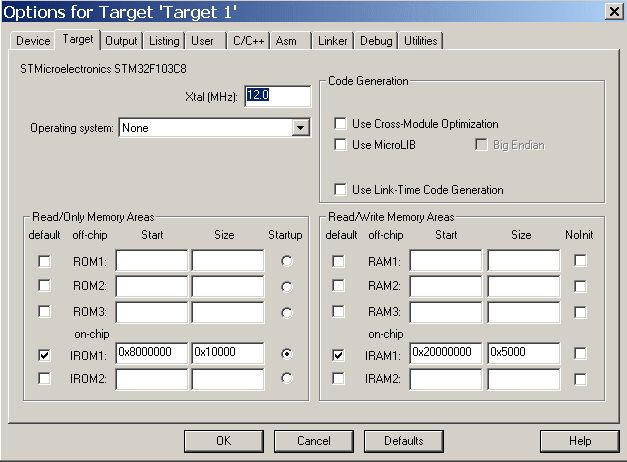Click the RAM3 Size field
This screenshot has height=462, width=627.
(523, 312)
